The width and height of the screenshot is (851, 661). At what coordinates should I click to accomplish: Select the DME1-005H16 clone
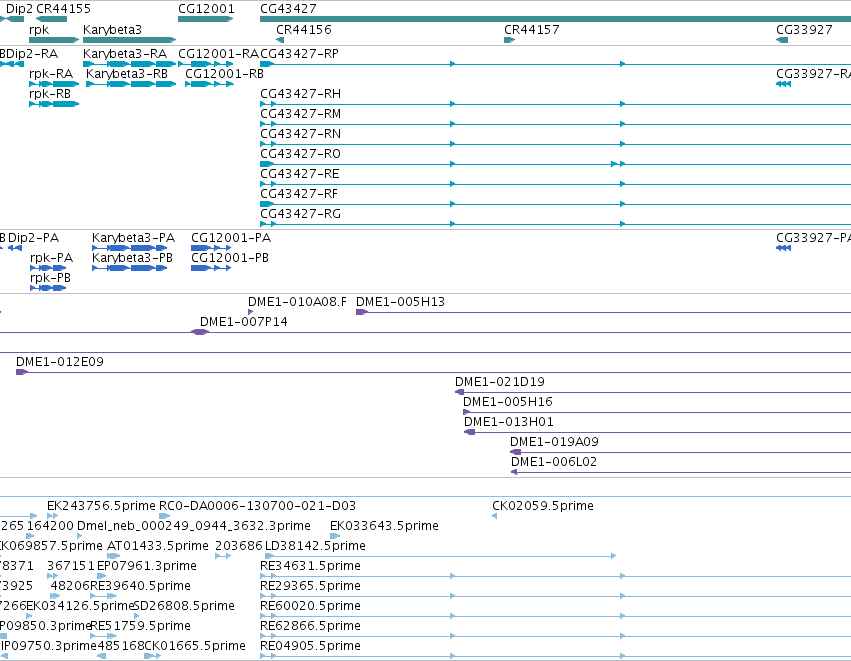point(508,403)
